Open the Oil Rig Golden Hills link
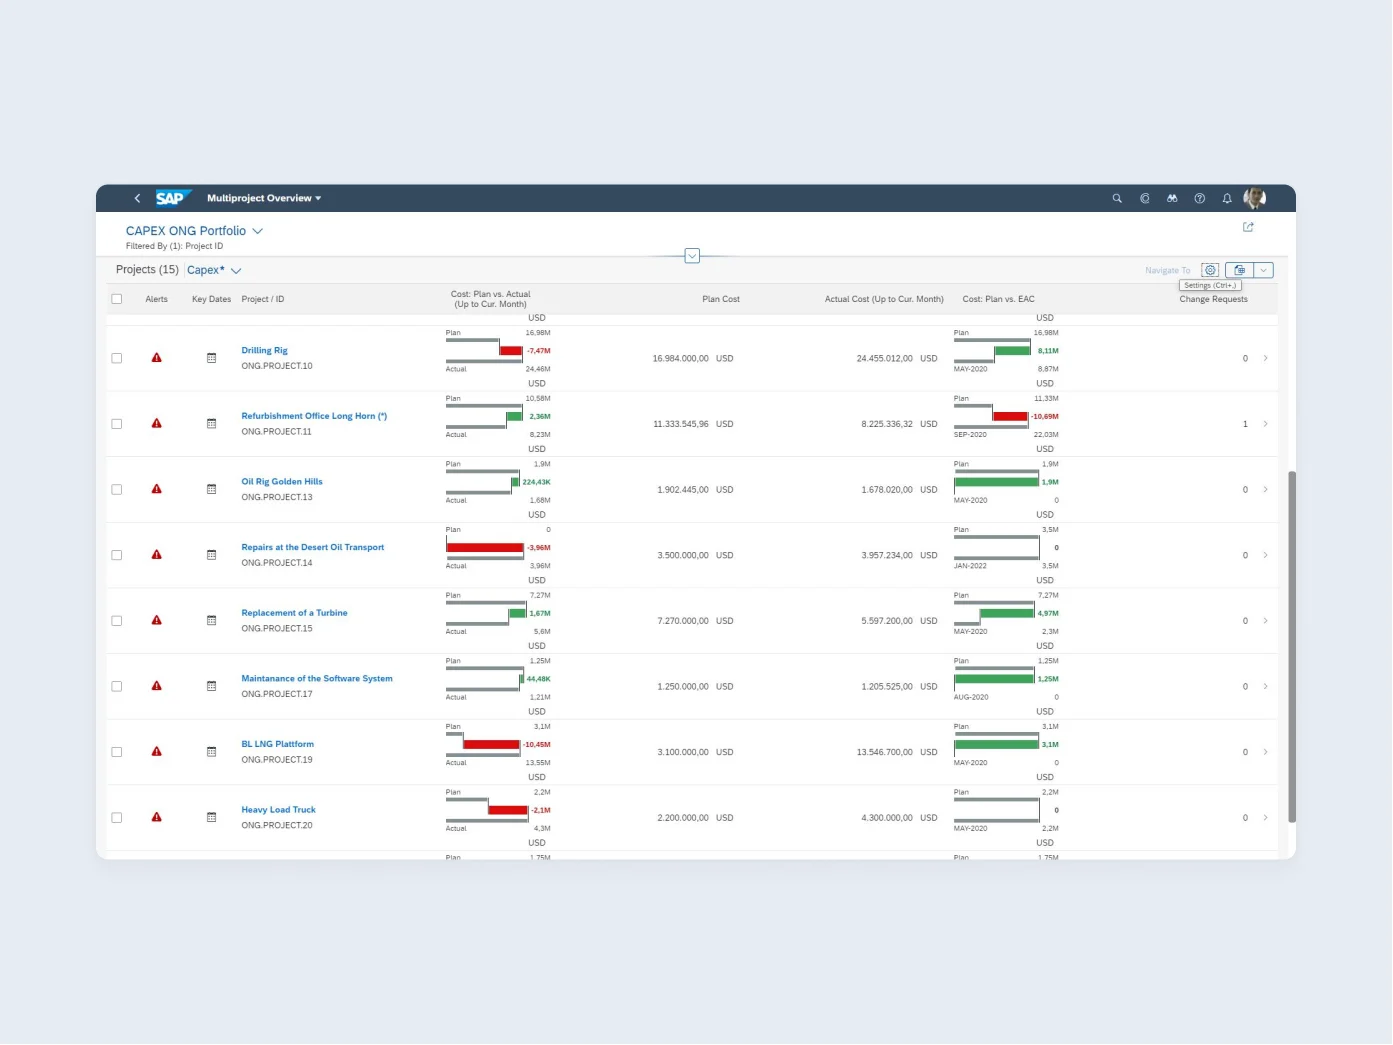Image resolution: width=1393 pixels, height=1045 pixels. [x=282, y=482]
